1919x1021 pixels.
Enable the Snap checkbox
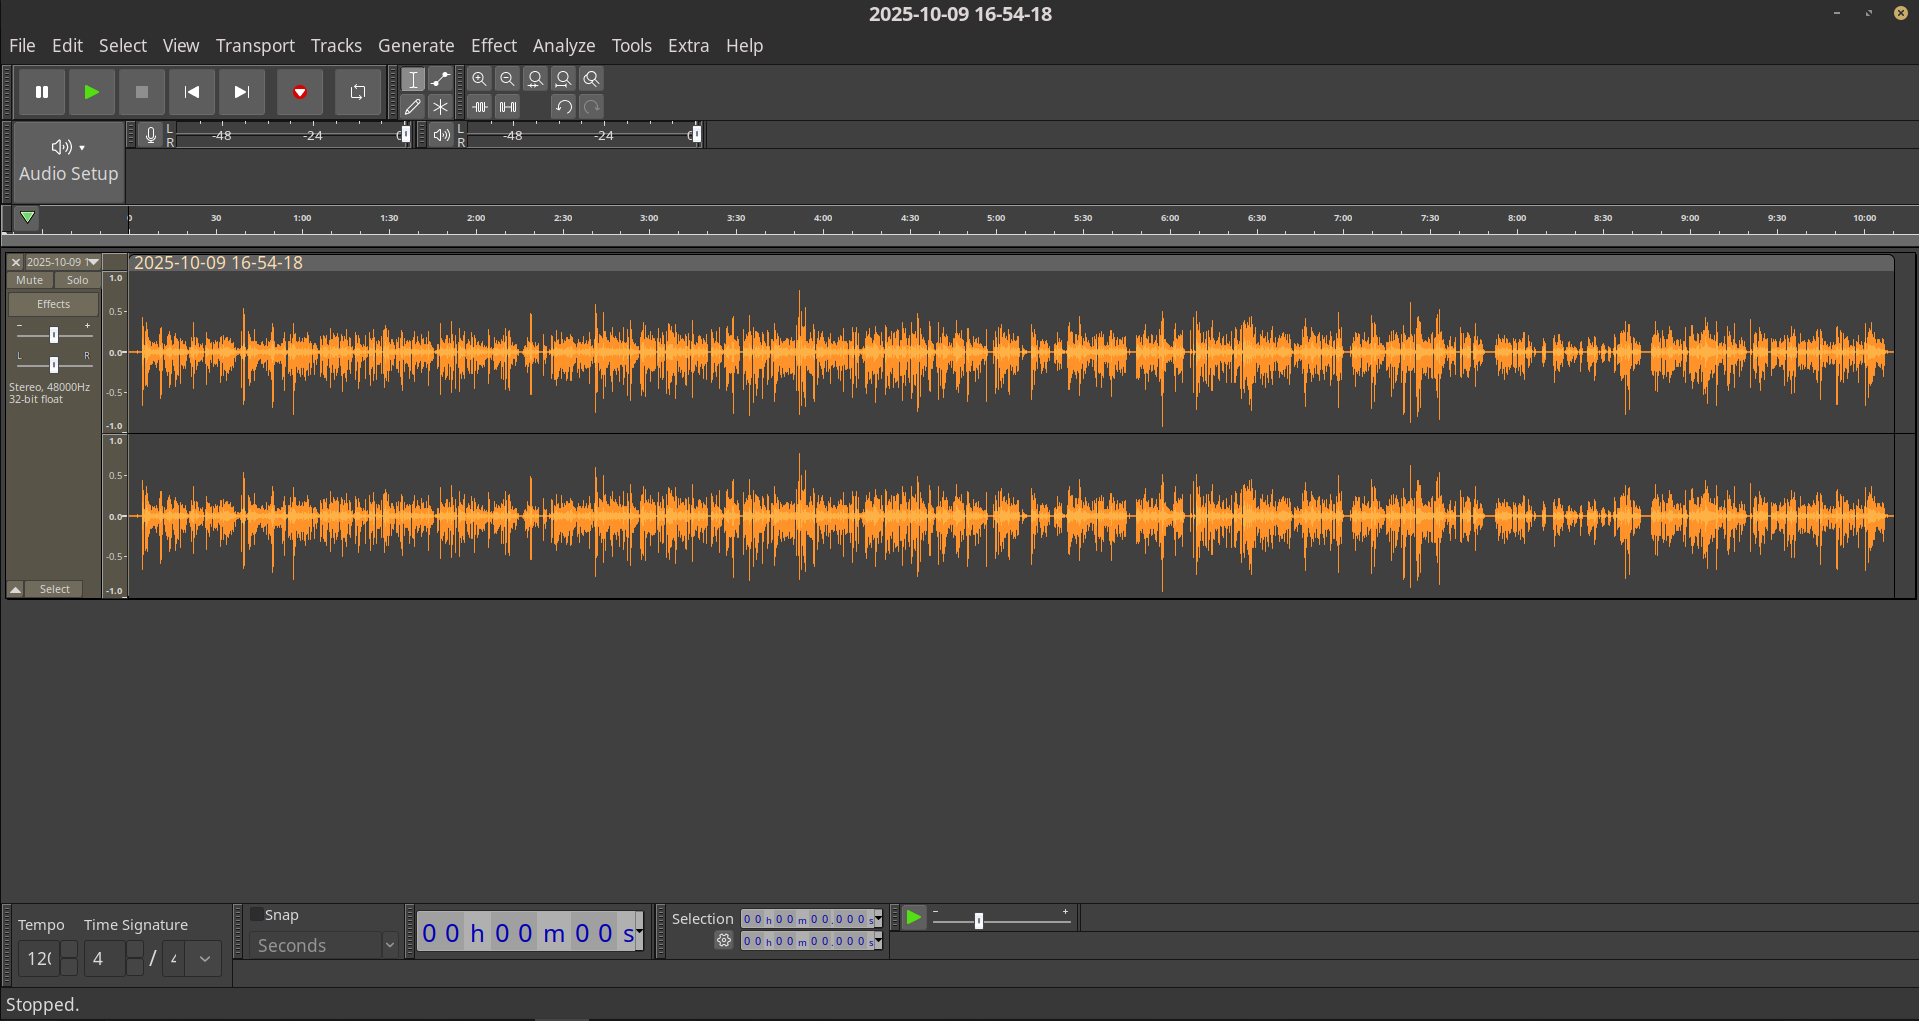pyautogui.click(x=257, y=914)
